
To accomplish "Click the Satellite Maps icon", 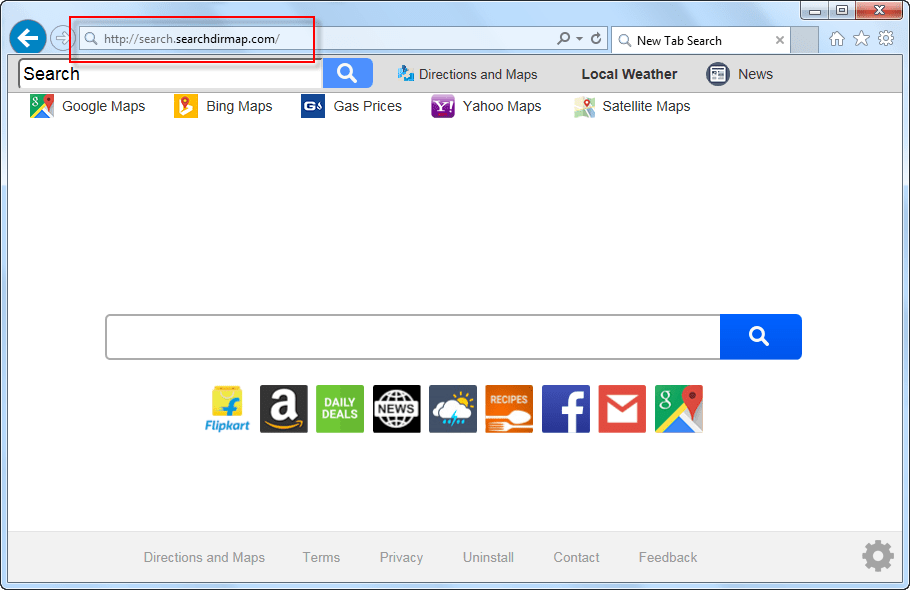I will [x=584, y=107].
